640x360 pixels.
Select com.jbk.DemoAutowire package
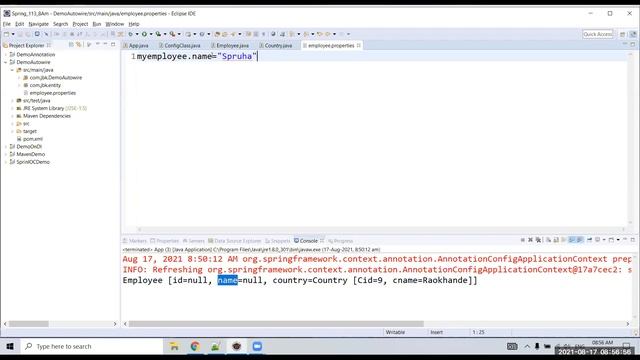[x=53, y=78]
